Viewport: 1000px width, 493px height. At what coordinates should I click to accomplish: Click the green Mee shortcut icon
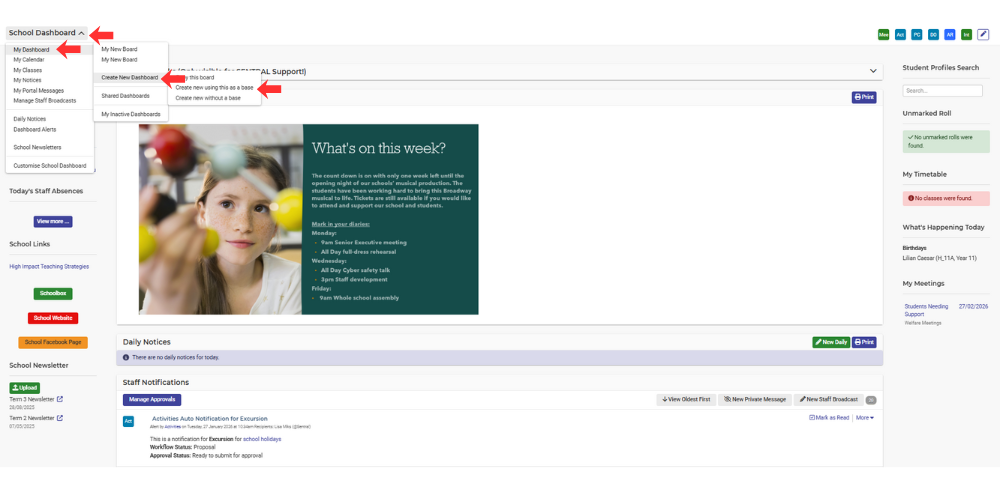tap(883, 34)
